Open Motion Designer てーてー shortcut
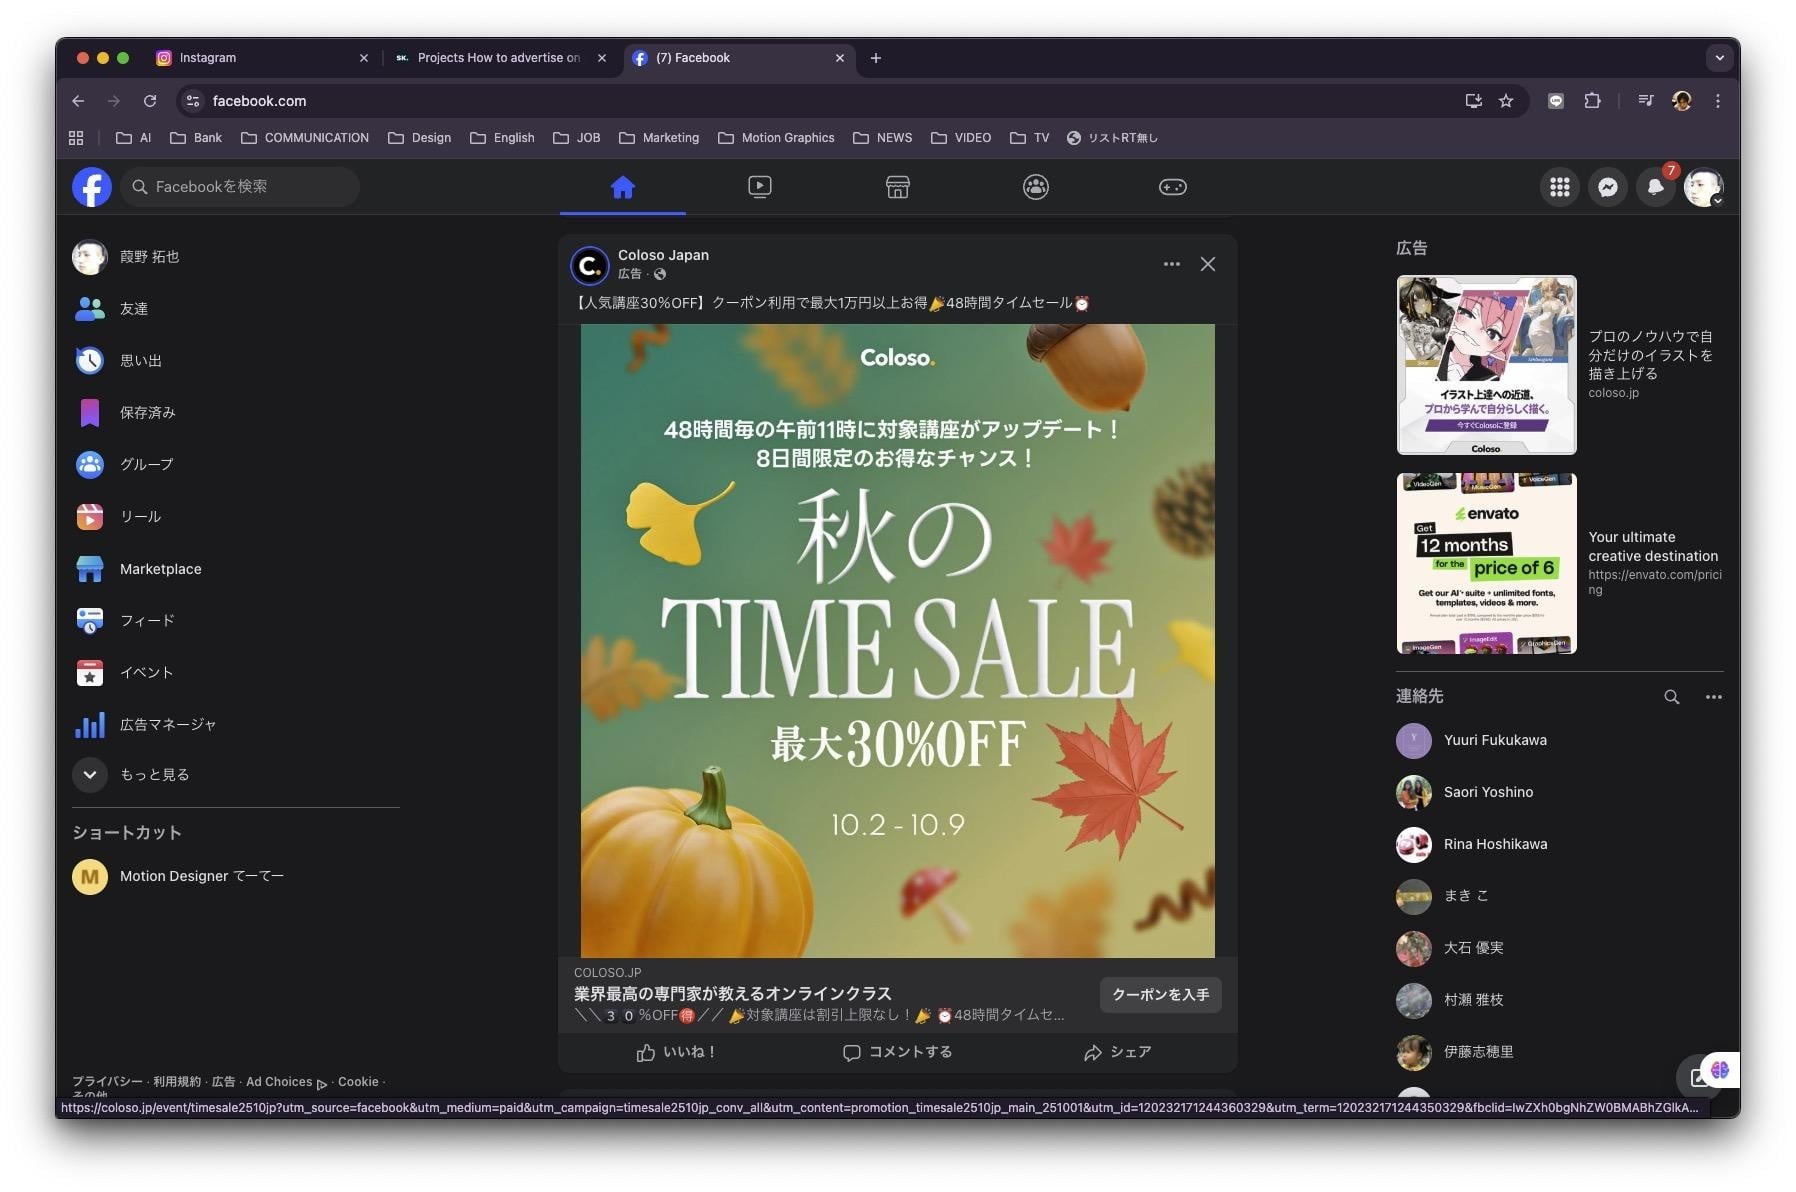The width and height of the screenshot is (1796, 1192). pos(235,877)
